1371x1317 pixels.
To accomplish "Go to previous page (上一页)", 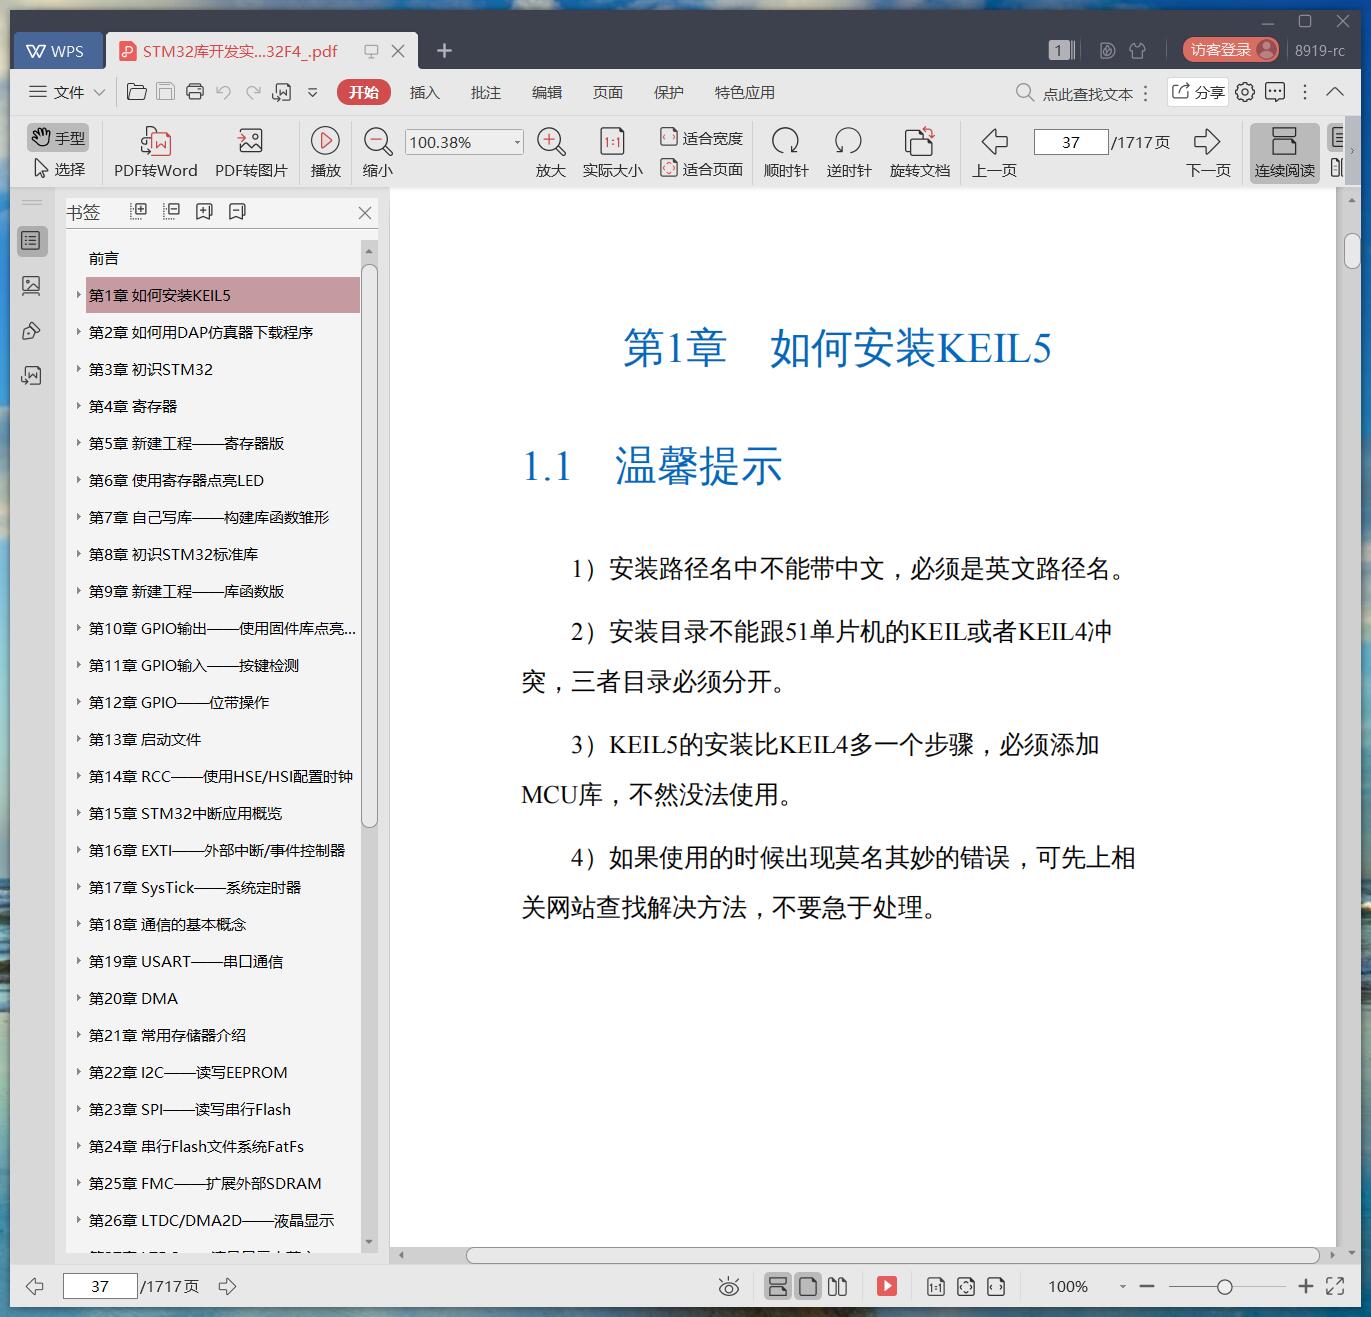I will click(x=994, y=152).
